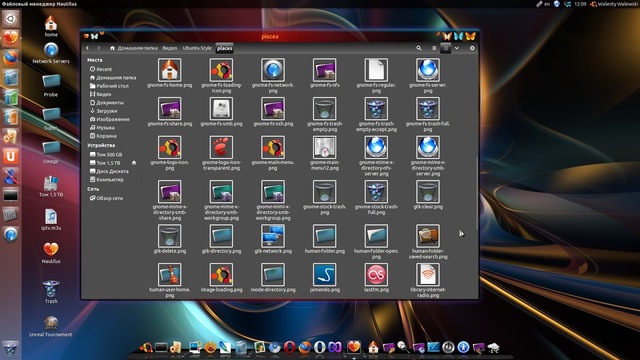
Task: Select inode-directory.png file
Action: (273, 275)
